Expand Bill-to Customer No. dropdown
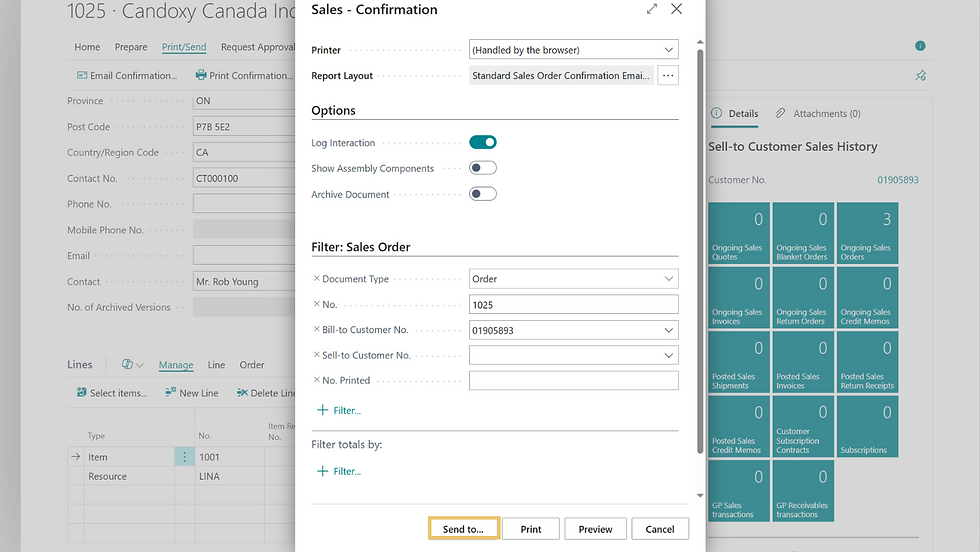Viewport: 980px width, 552px height. coord(668,330)
